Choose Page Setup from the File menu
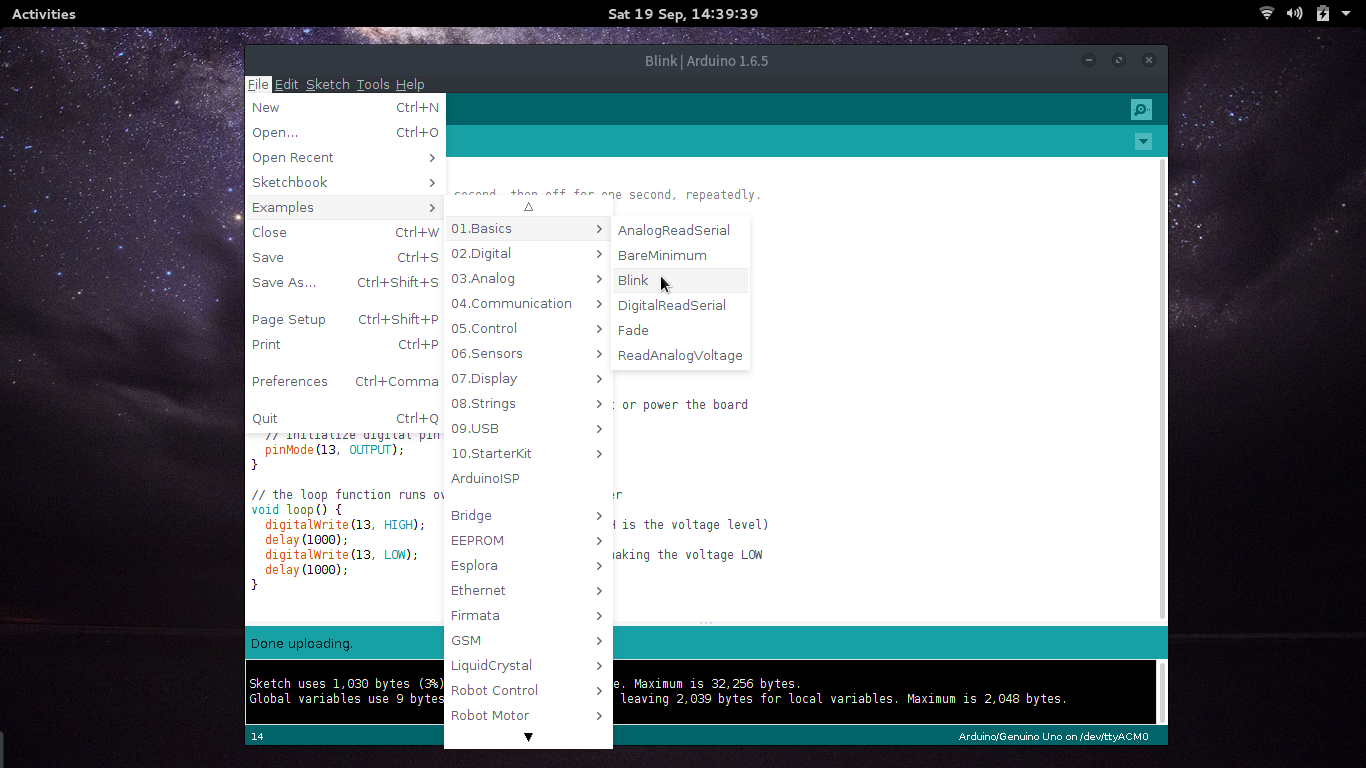Viewport: 1366px width, 768px height. pos(345,320)
